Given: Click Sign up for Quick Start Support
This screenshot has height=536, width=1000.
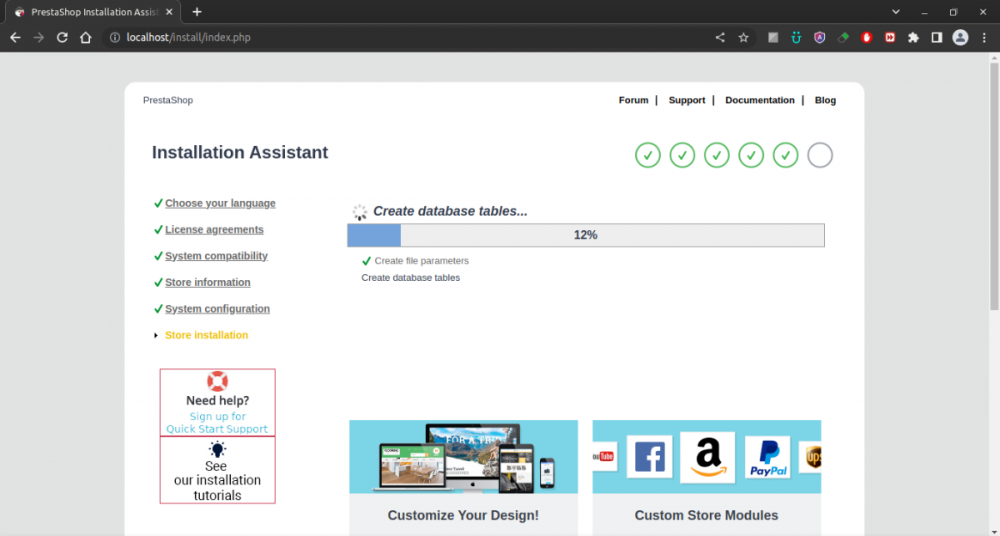Looking at the screenshot, I should (217, 423).
